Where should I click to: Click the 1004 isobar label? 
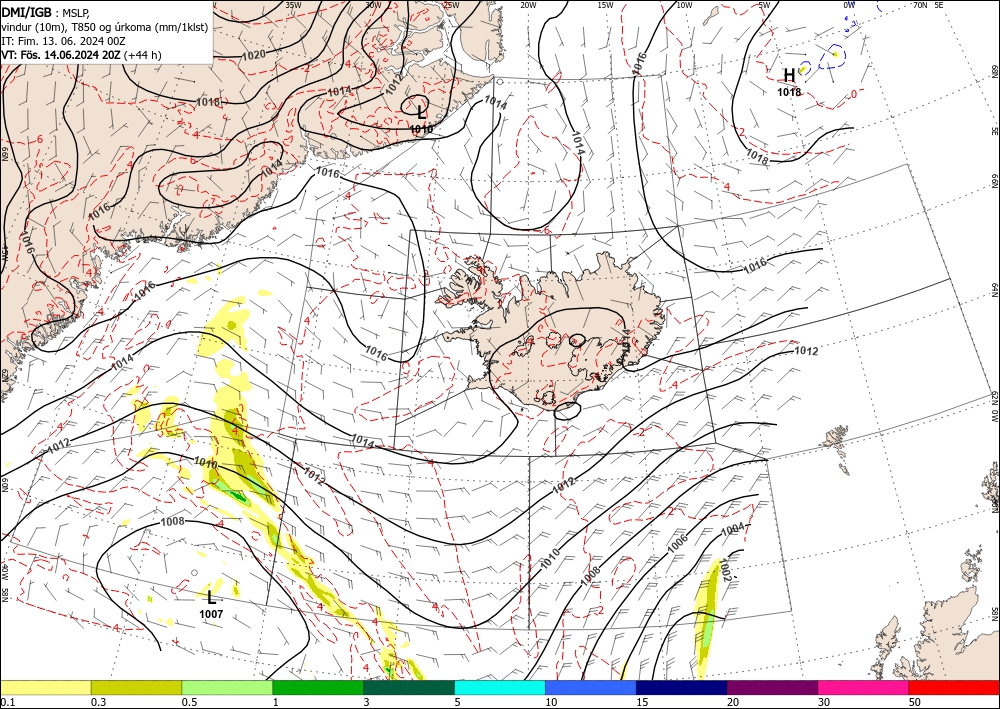(x=732, y=530)
